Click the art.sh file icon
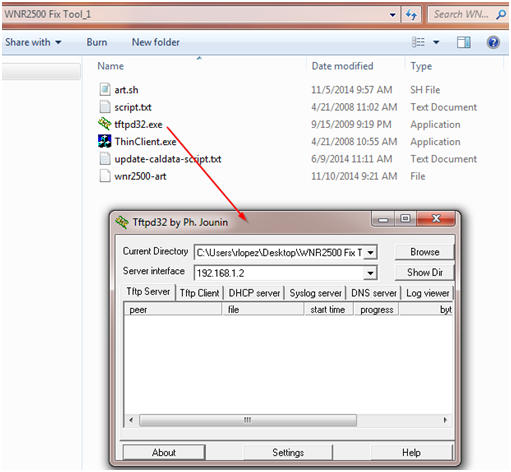The height and width of the screenshot is (472, 511). [105, 90]
